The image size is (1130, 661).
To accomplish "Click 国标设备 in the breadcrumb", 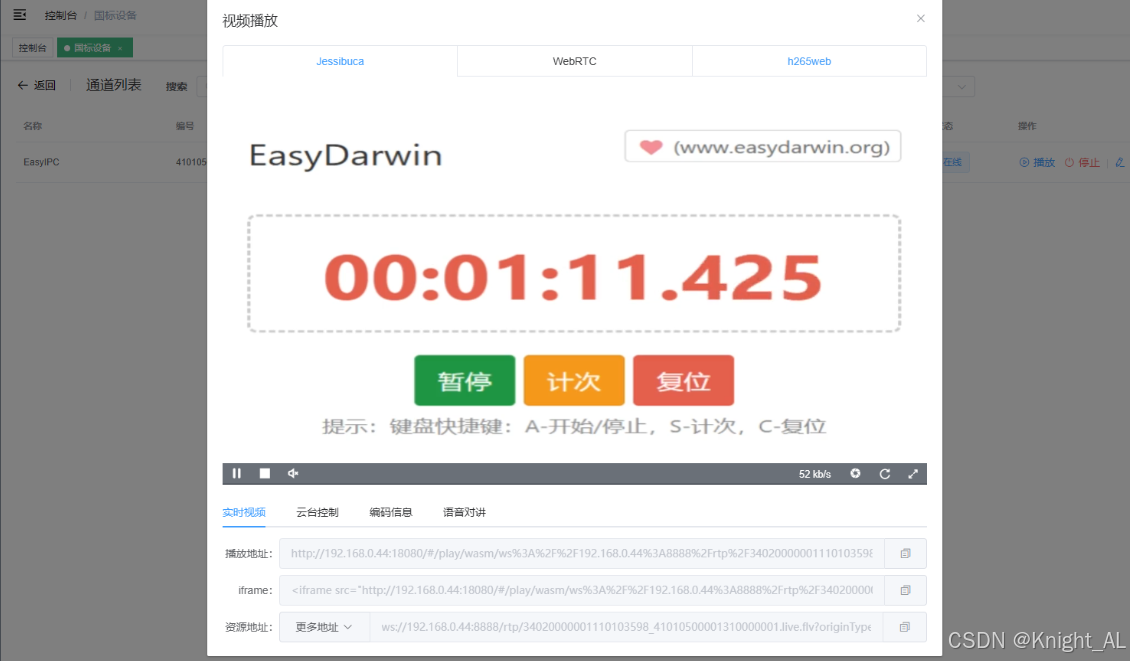I will [x=115, y=15].
